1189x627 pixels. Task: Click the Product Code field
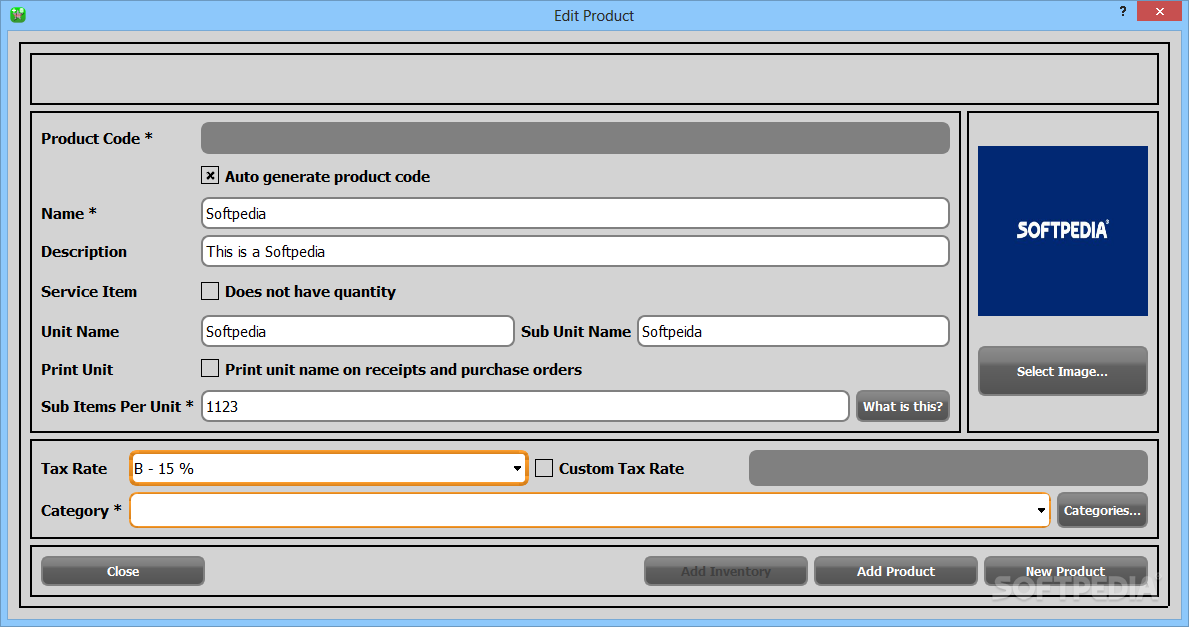tap(575, 138)
